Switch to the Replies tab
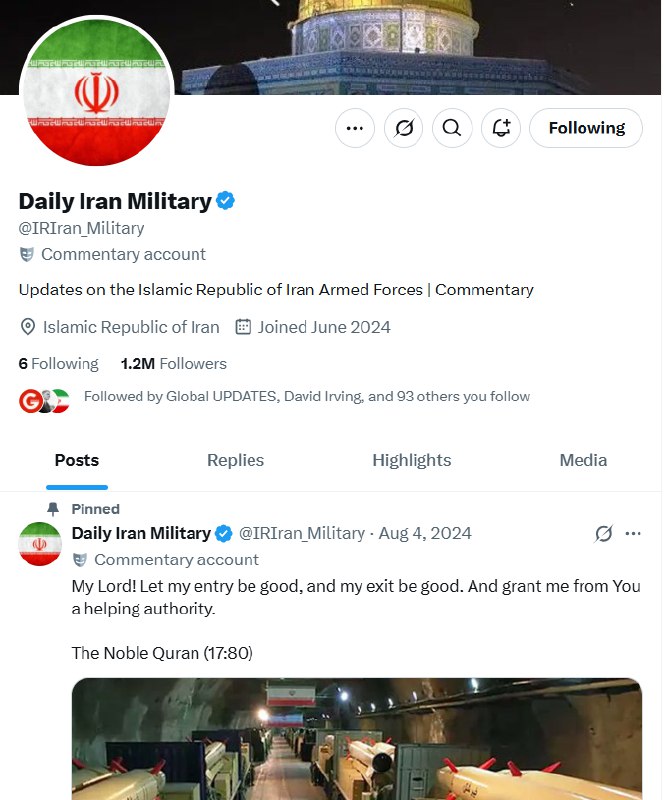This screenshot has width=667, height=800. click(235, 460)
